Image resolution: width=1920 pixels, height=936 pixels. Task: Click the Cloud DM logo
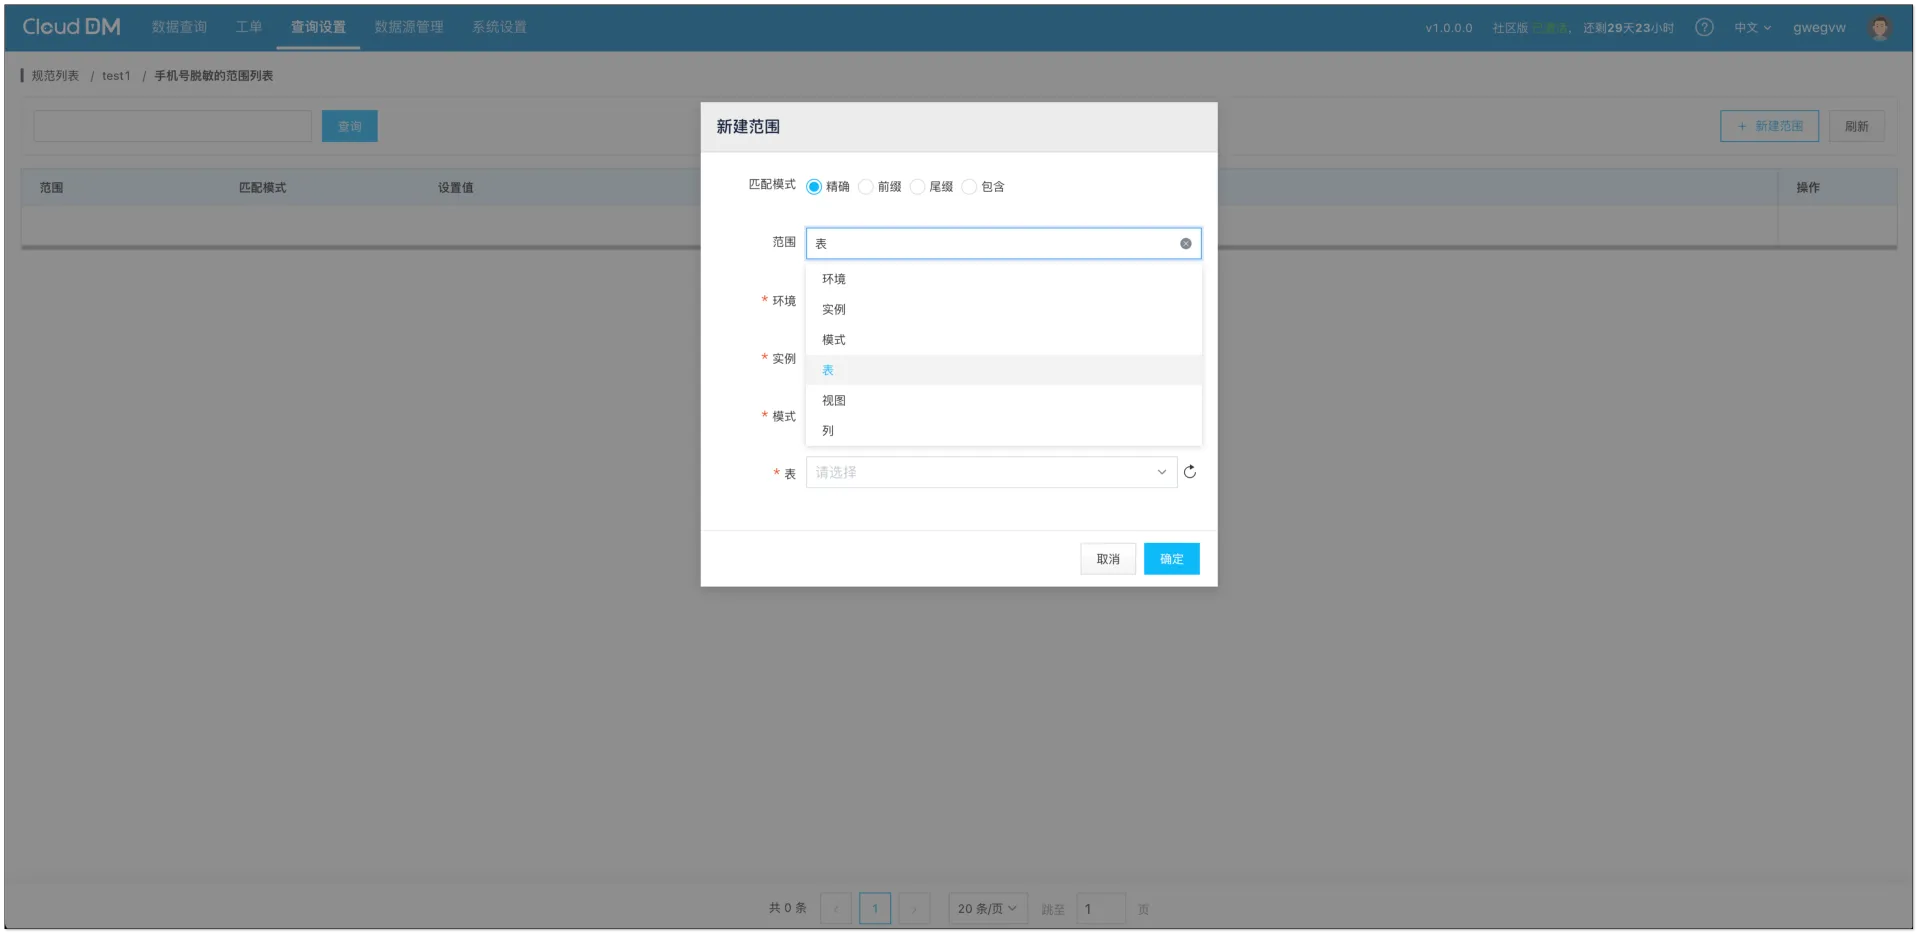tap(71, 27)
